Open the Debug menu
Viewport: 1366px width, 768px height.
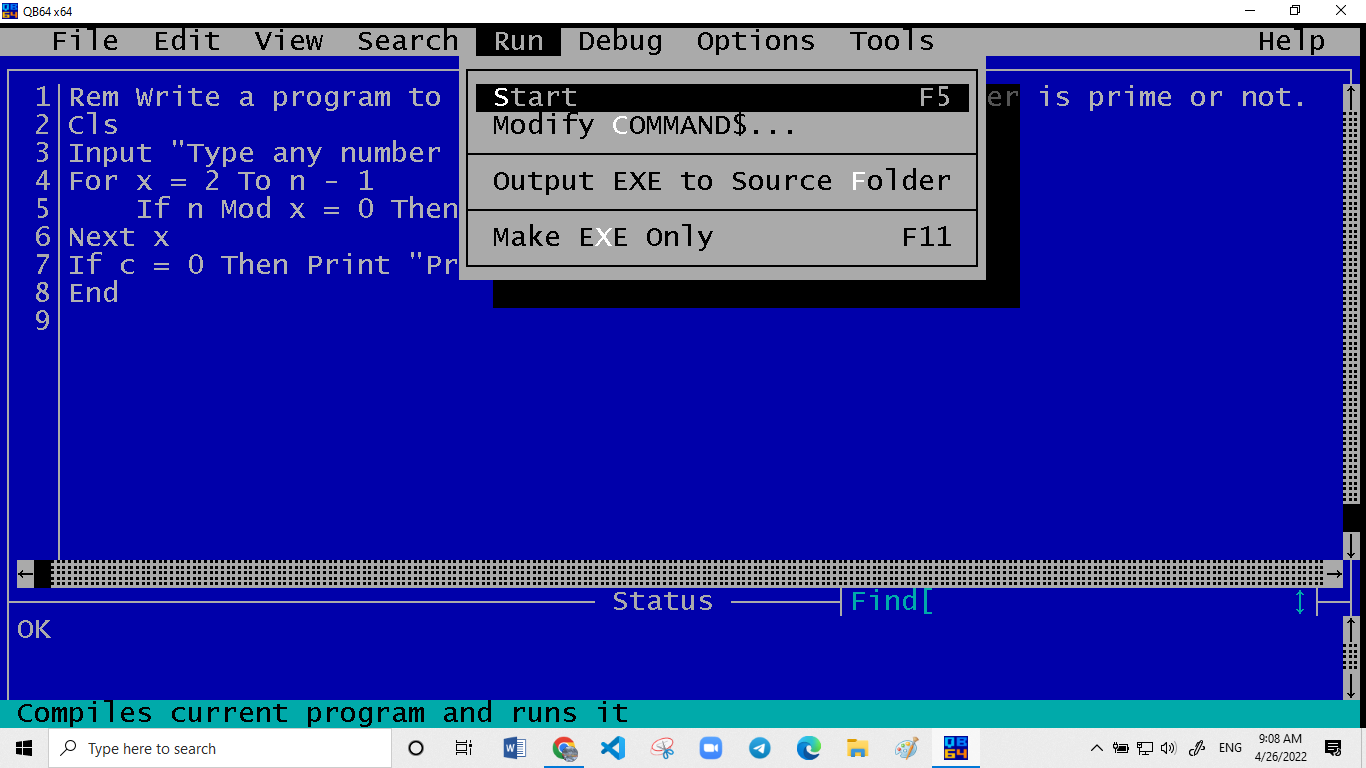pyautogui.click(x=620, y=41)
